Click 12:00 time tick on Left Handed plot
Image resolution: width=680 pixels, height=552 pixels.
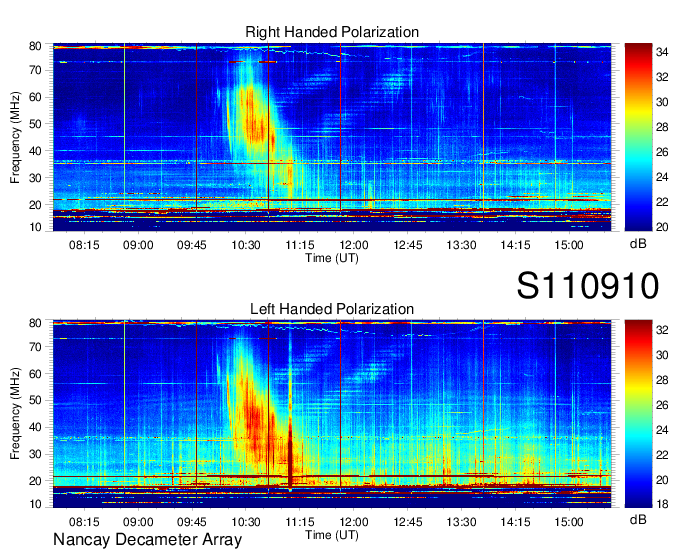(354, 522)
